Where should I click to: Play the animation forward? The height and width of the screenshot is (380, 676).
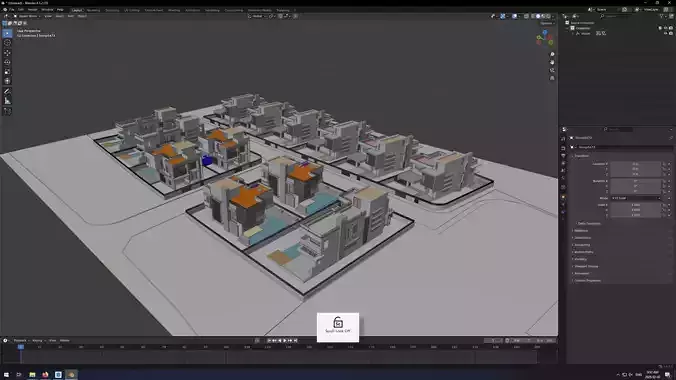[x=285, y=340]
